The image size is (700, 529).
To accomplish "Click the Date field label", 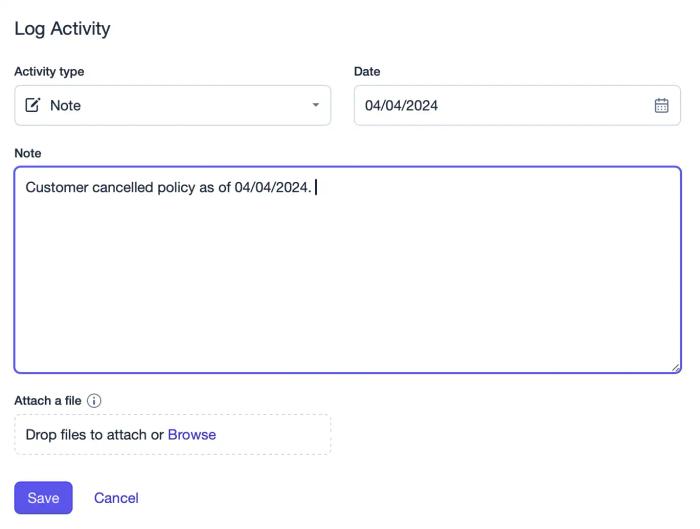I will tap(367, 71).
